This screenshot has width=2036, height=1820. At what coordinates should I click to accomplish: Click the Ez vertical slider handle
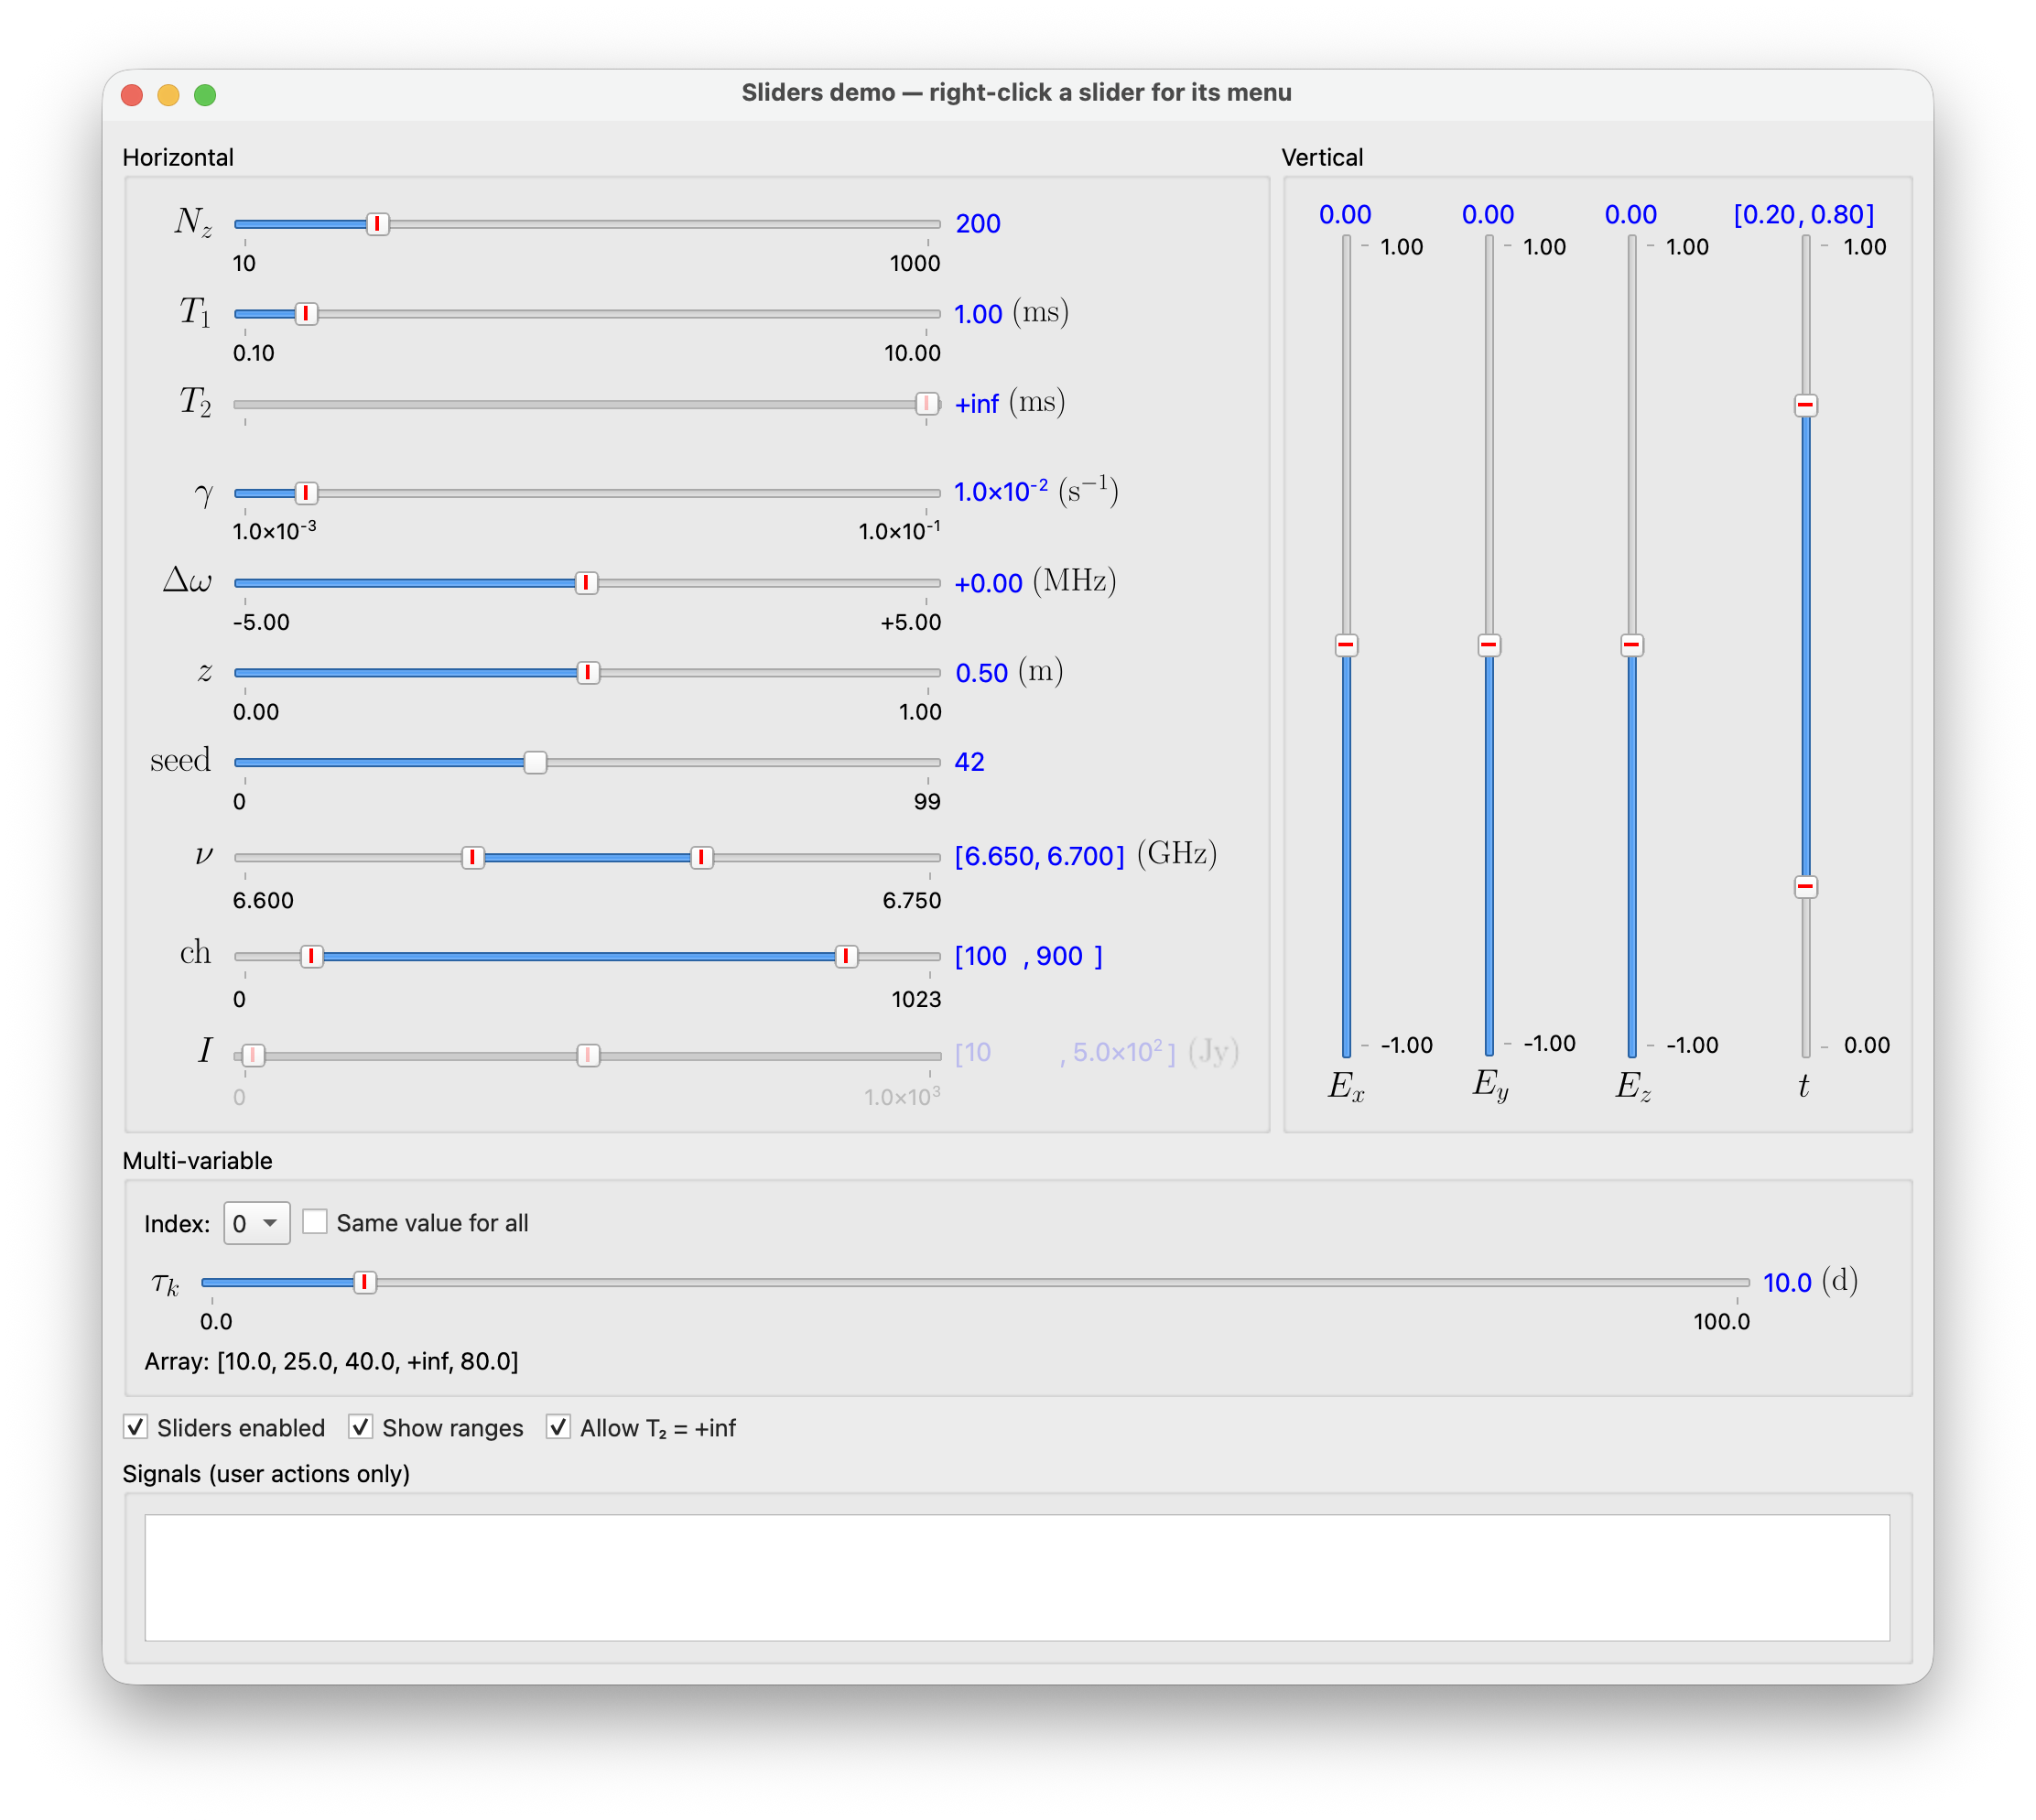1632,645
